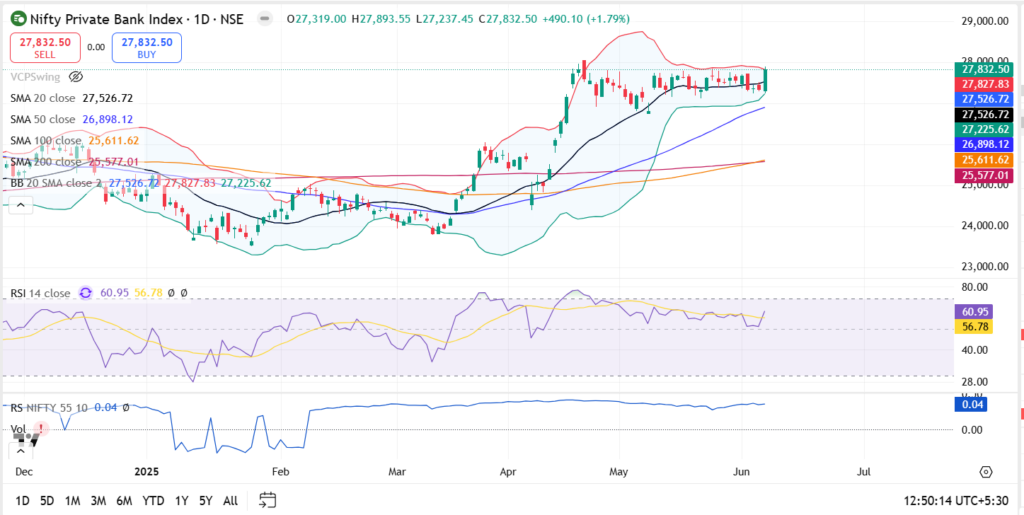Select the 3M time range
The width and height of the screenshot is (1024, 515).
(x=99, y=501)
